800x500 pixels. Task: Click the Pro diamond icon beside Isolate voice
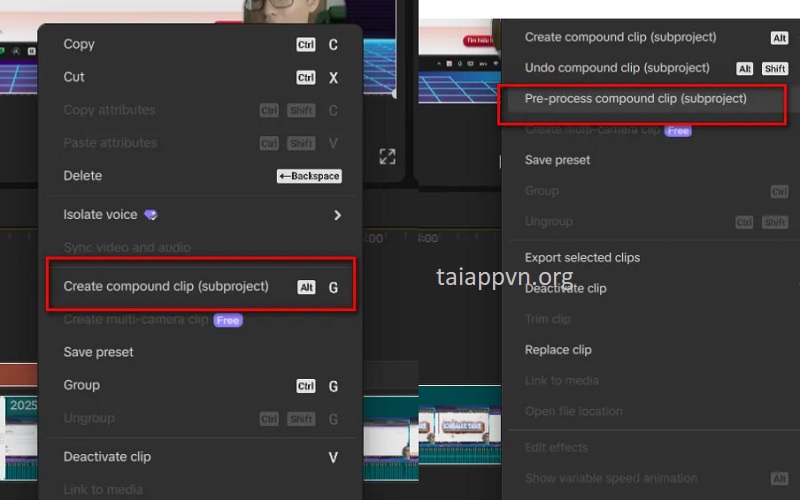pos(151,215)
